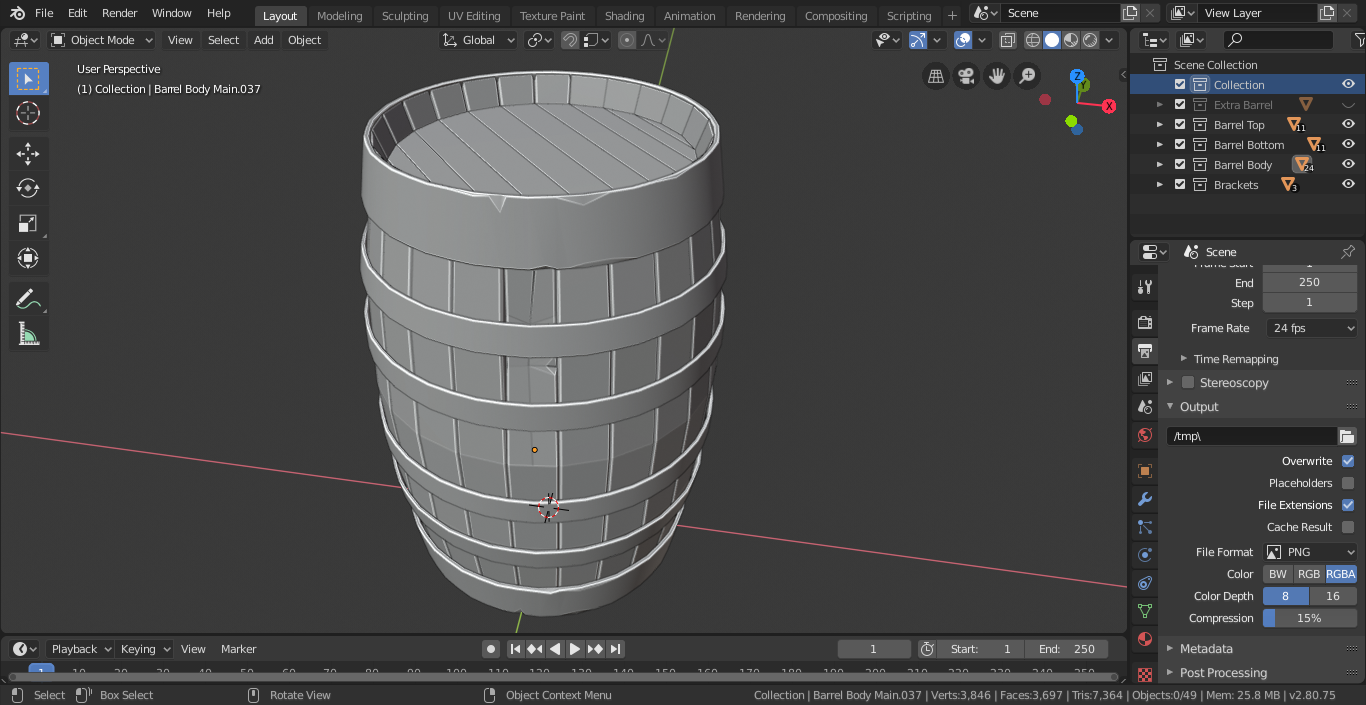The width and height of the screenshot is (1366, 705).
Task: Hide the Barrel Top collection
Action: click(x=1348, y=125)
